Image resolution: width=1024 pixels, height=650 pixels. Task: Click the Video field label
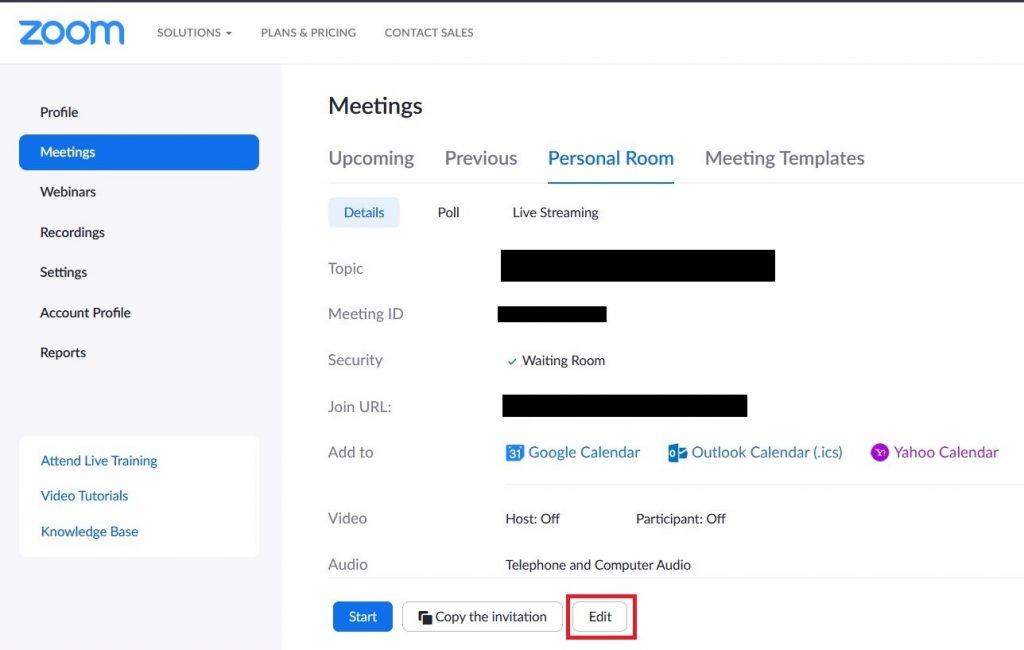click(x=347, y=518)
